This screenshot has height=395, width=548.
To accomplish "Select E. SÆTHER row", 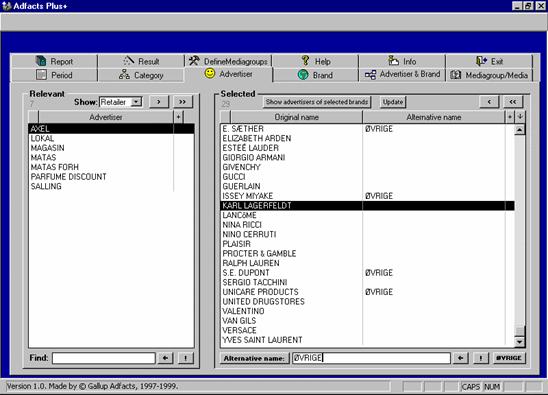I will tap(367, 129).
